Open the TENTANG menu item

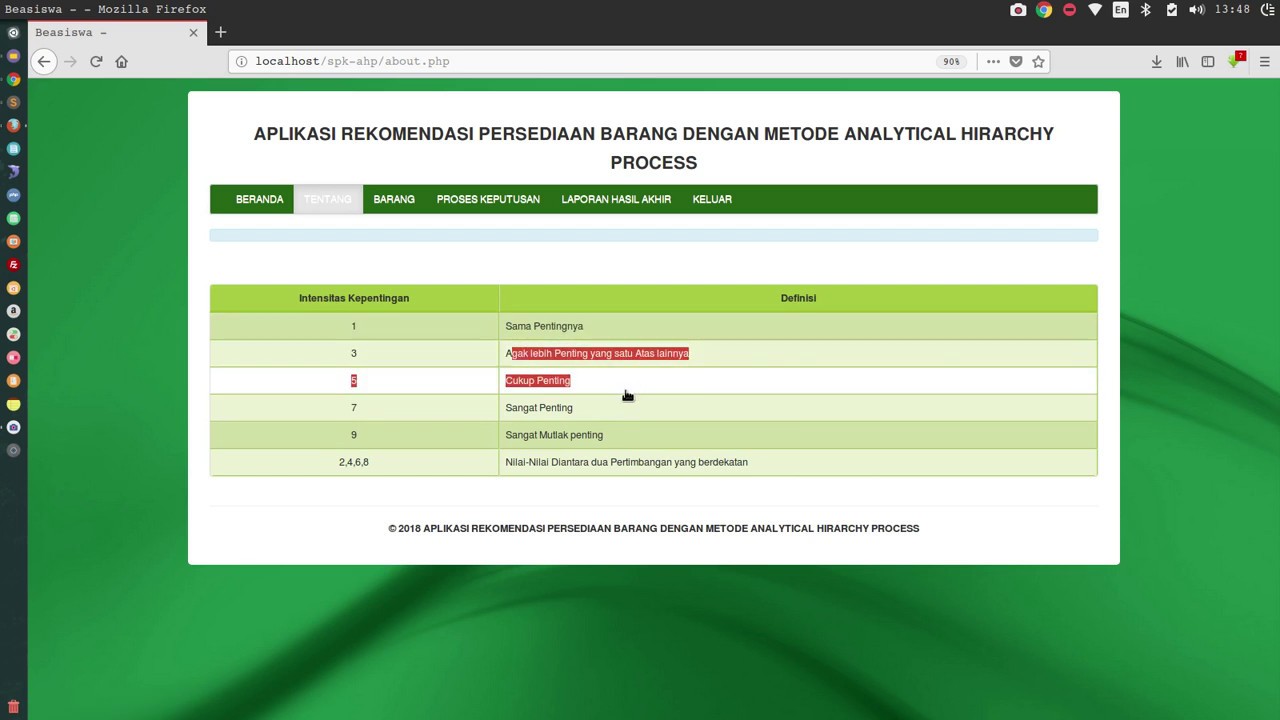click(328, 199)
